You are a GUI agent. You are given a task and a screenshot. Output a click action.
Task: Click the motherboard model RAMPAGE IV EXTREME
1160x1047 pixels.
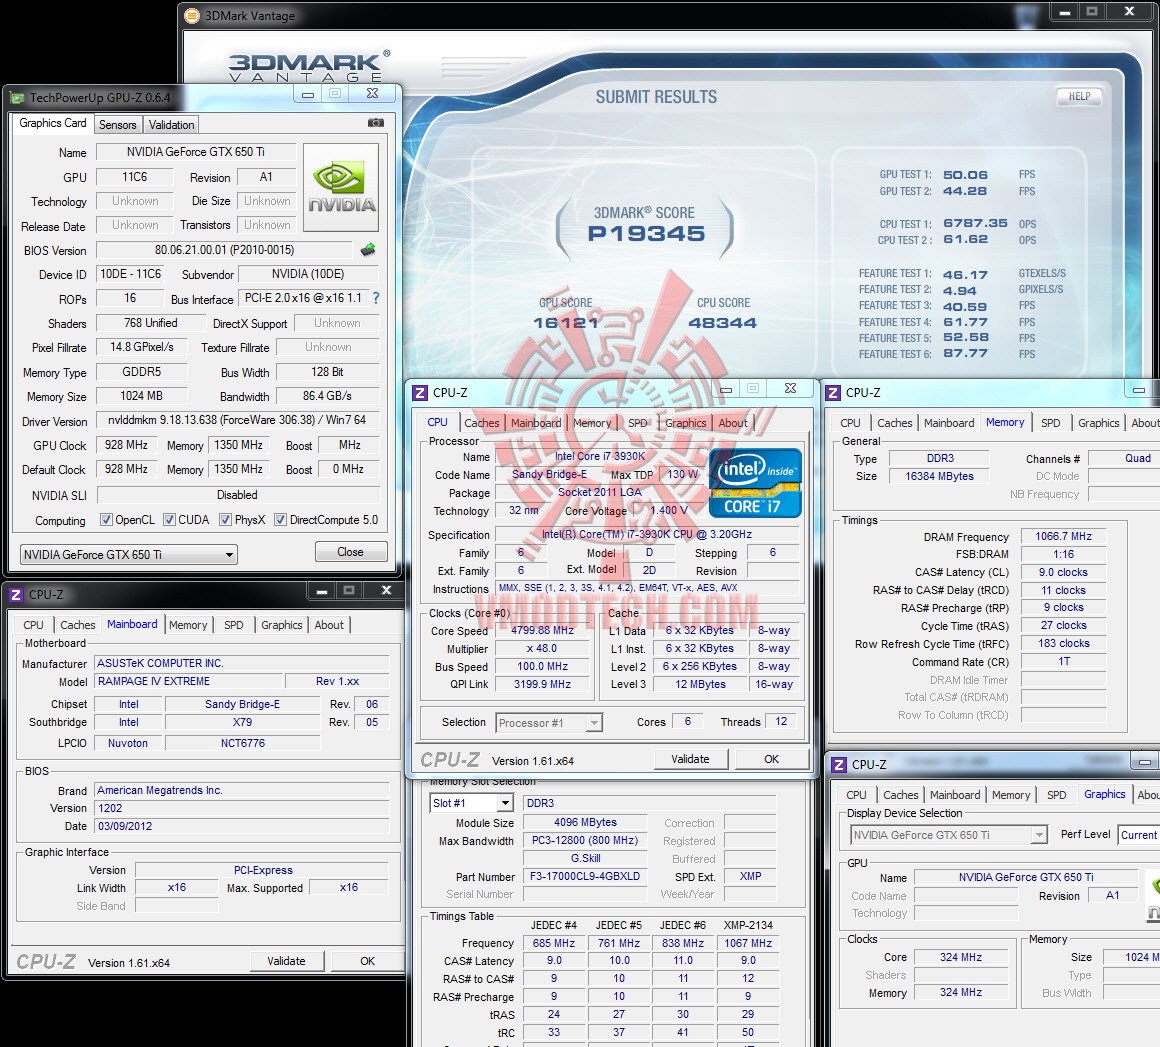[189, 681]
